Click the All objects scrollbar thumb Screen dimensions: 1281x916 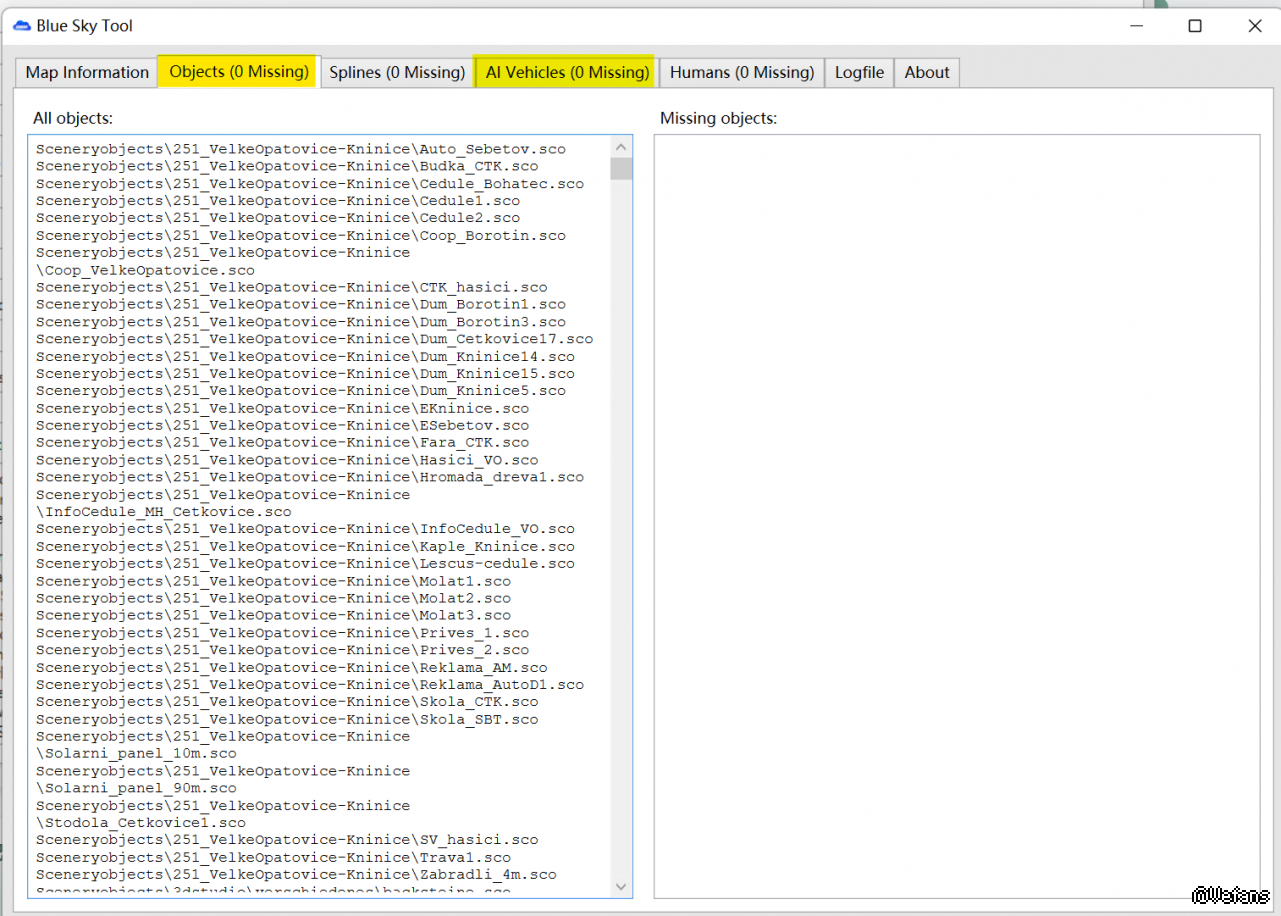(x=621, y=168)
